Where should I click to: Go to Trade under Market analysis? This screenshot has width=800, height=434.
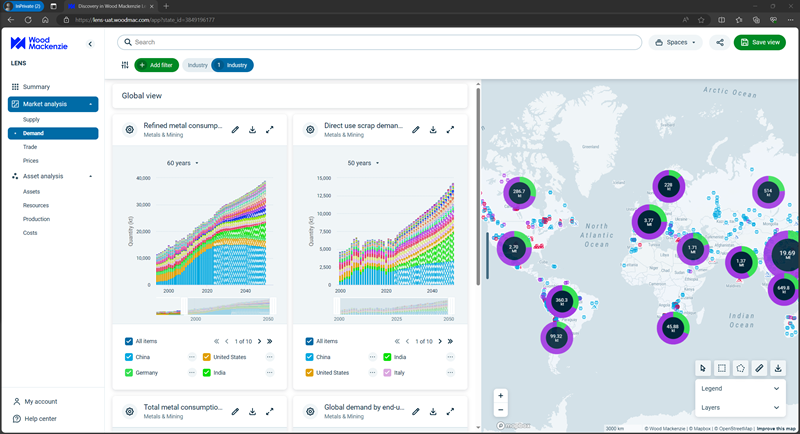click(x=30, y=147)
